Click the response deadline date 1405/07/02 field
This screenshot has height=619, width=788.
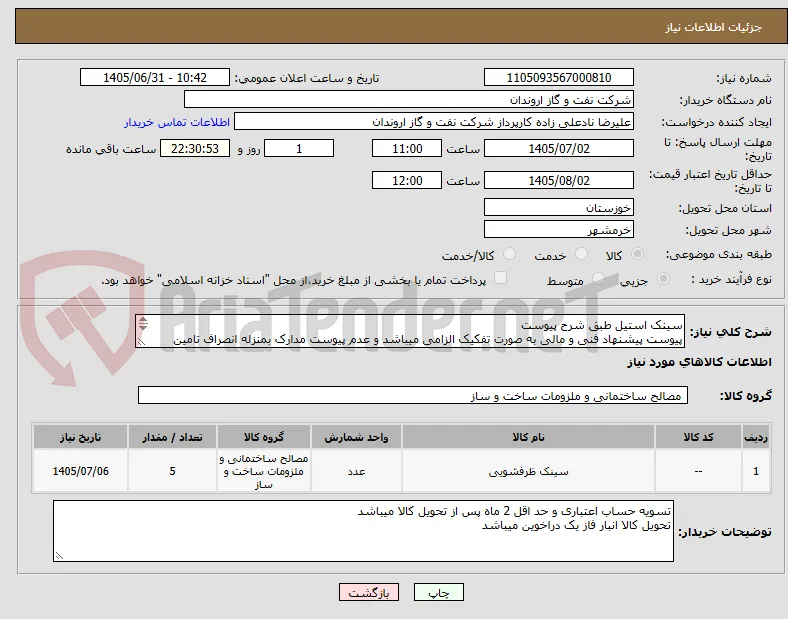pyautogui.click(x=558, y=148)
